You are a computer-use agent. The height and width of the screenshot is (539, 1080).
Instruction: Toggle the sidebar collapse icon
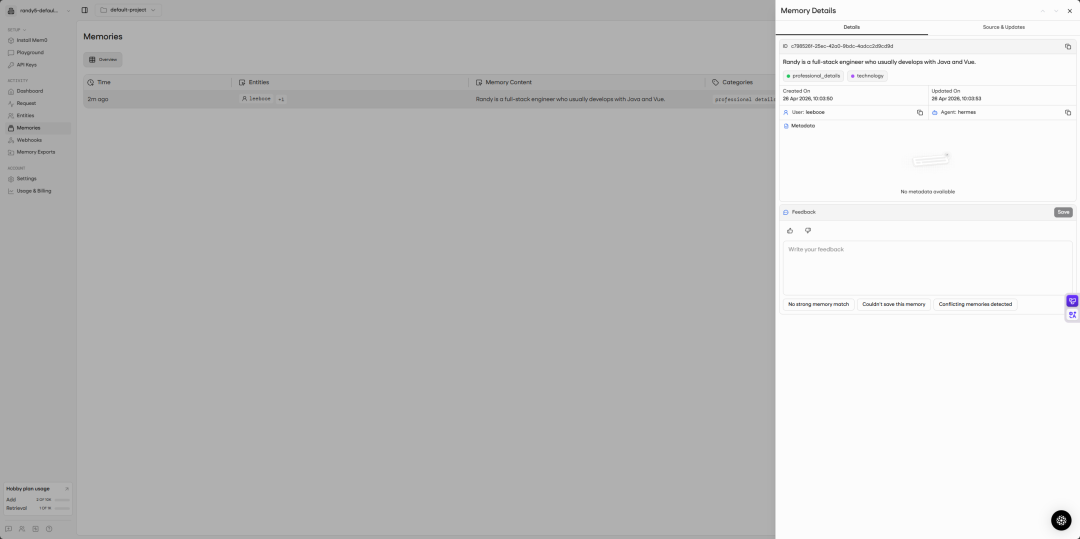click(84, 10)
